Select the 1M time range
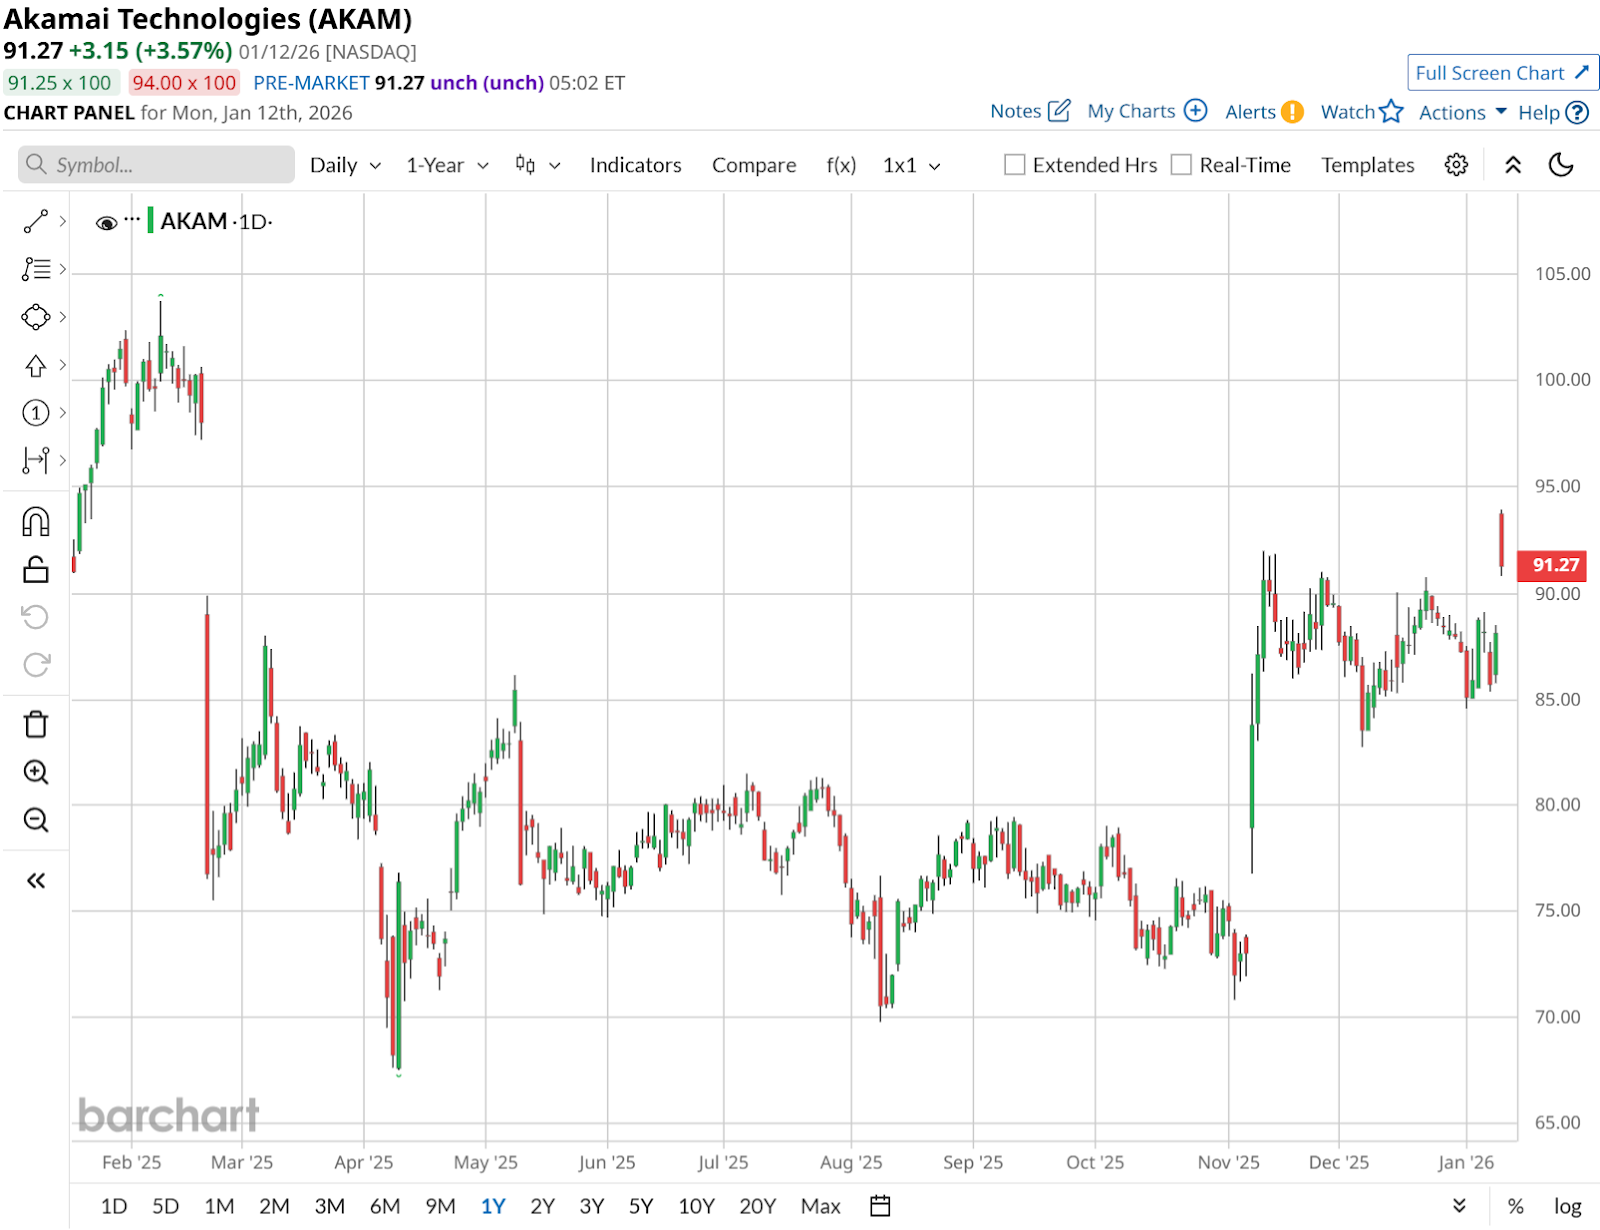1600x1230 pixels. [x=219, y=1206]
